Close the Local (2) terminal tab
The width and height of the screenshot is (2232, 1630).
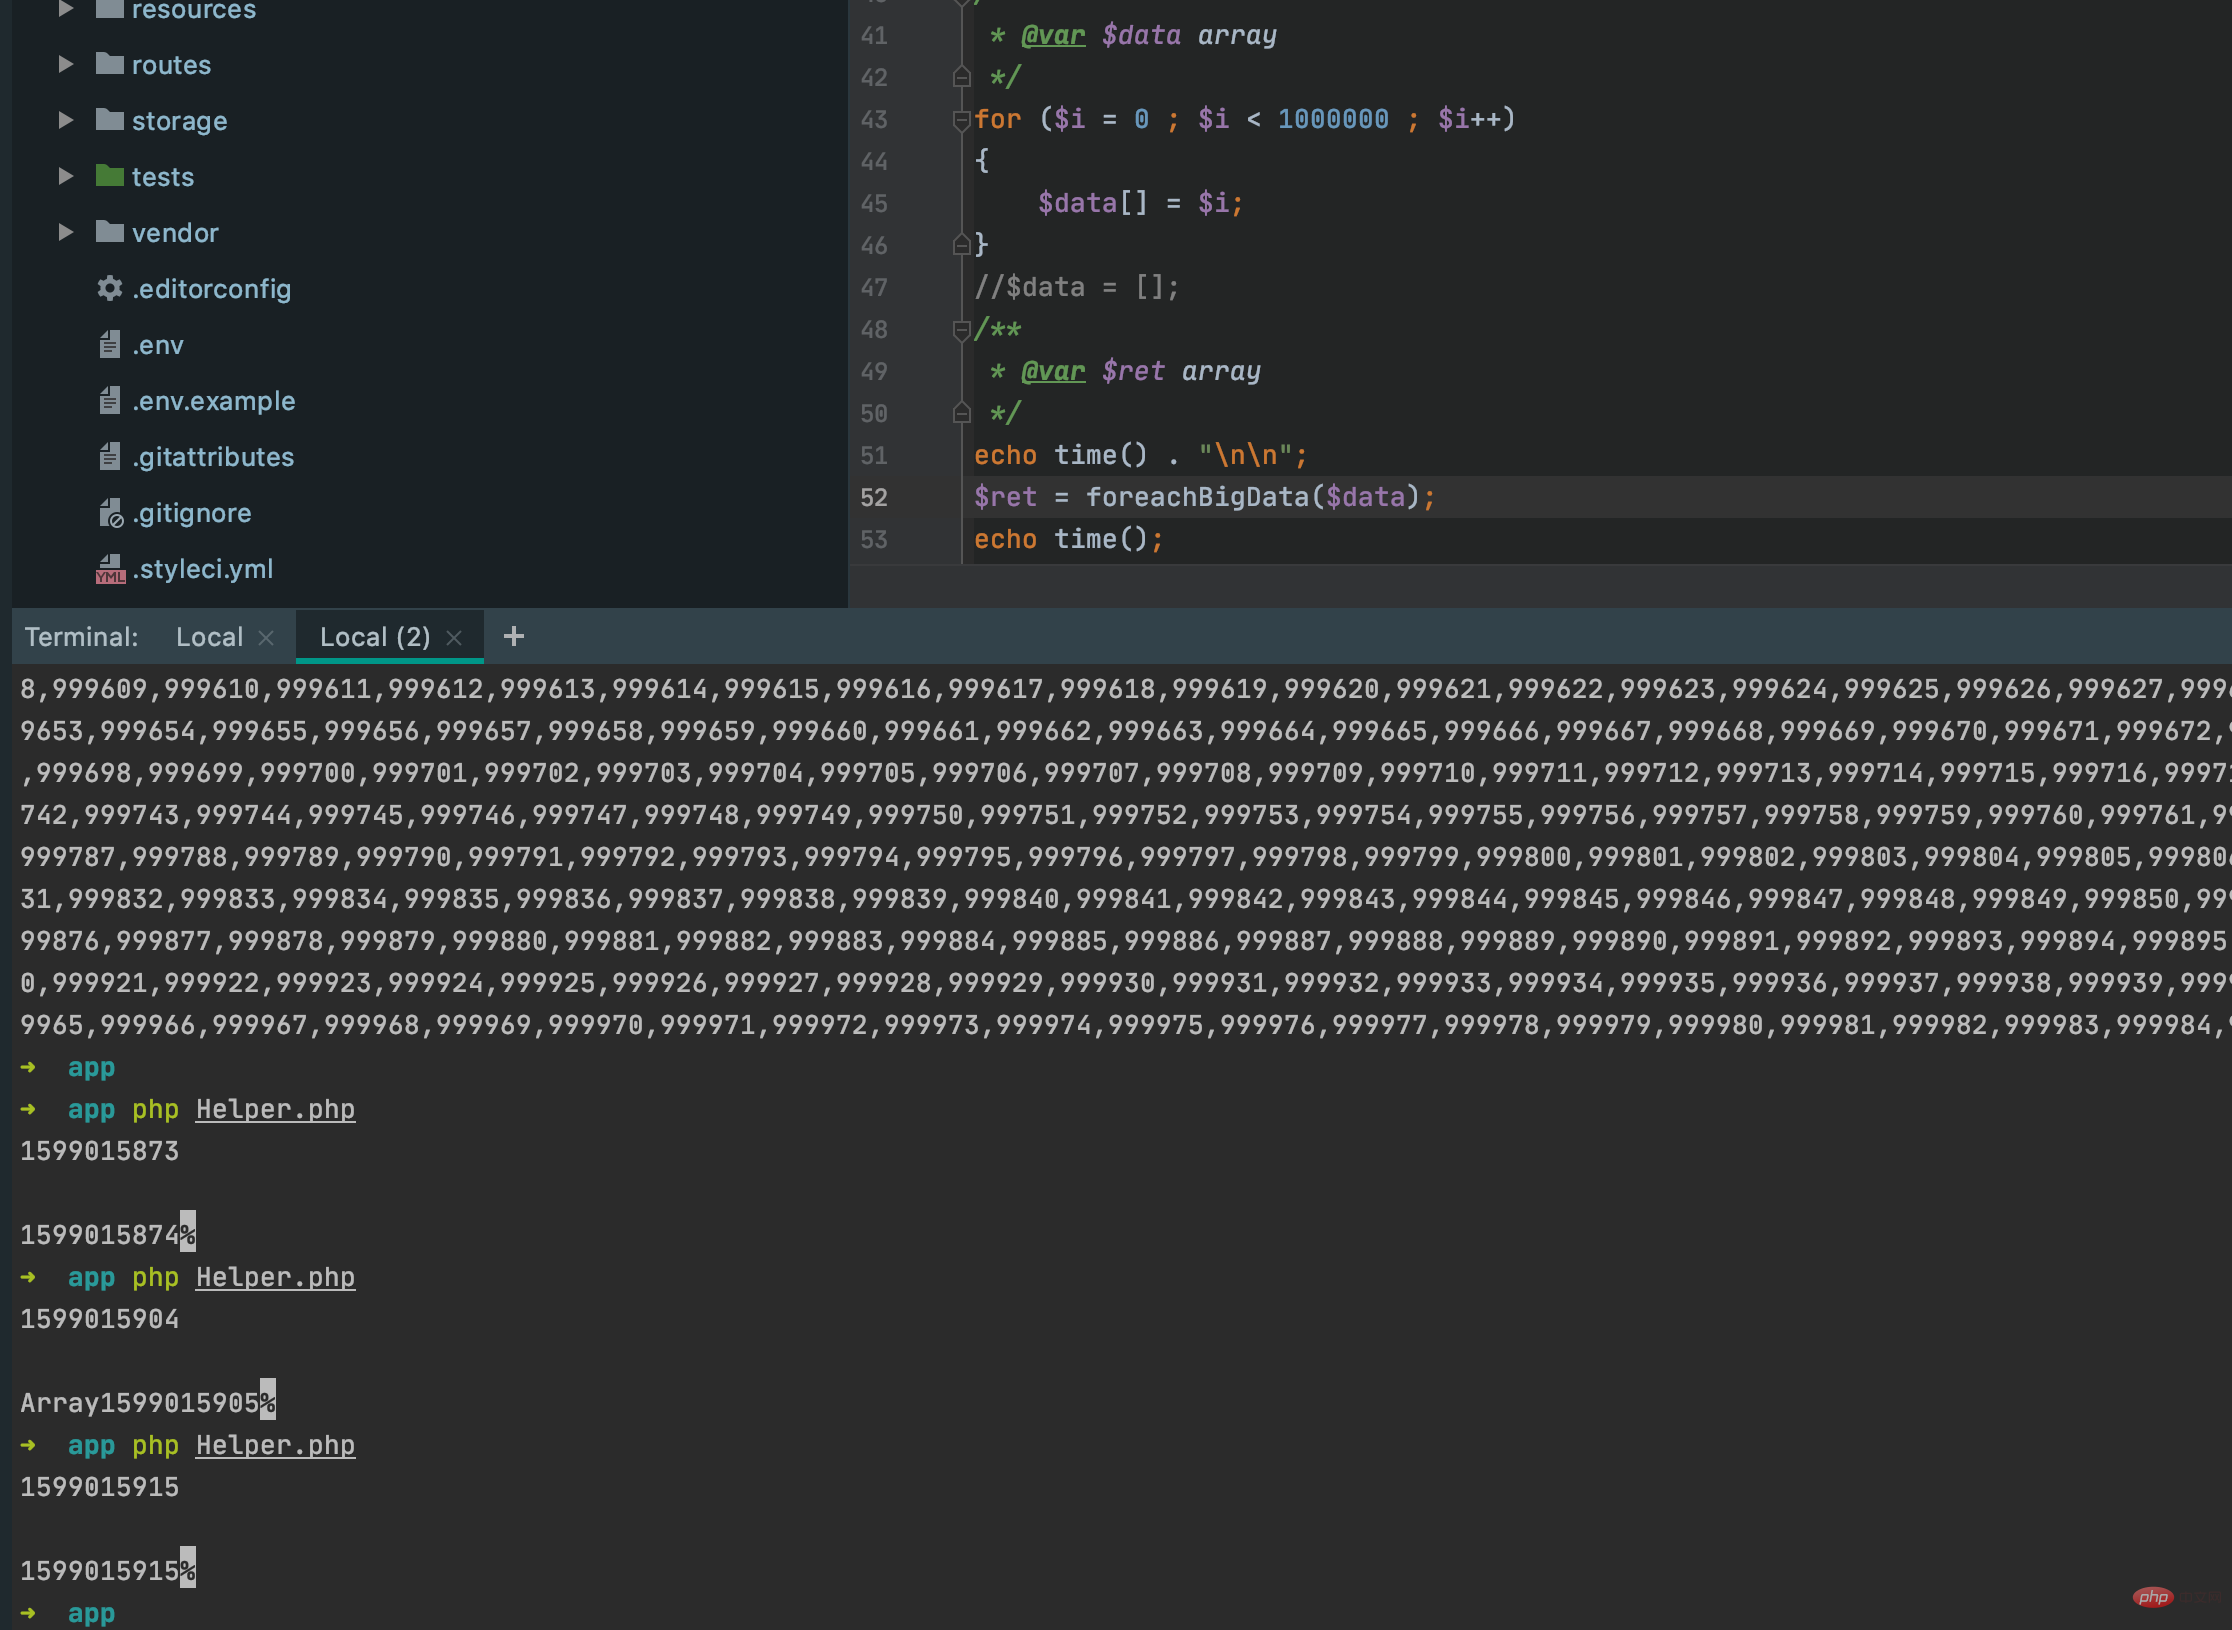pos(454,638)
